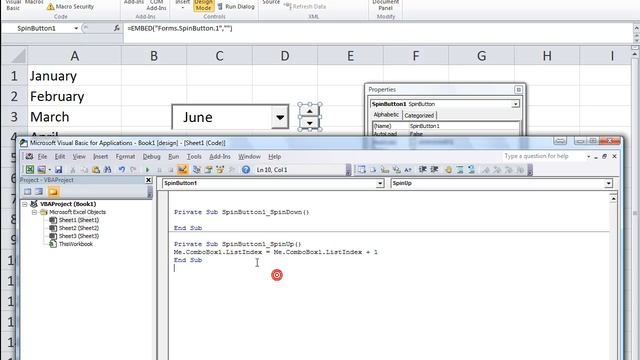Open the Name Box dropdown arrow
This screenshot has width=640, height=360.
pyautogui.click(x=76, y=28)
